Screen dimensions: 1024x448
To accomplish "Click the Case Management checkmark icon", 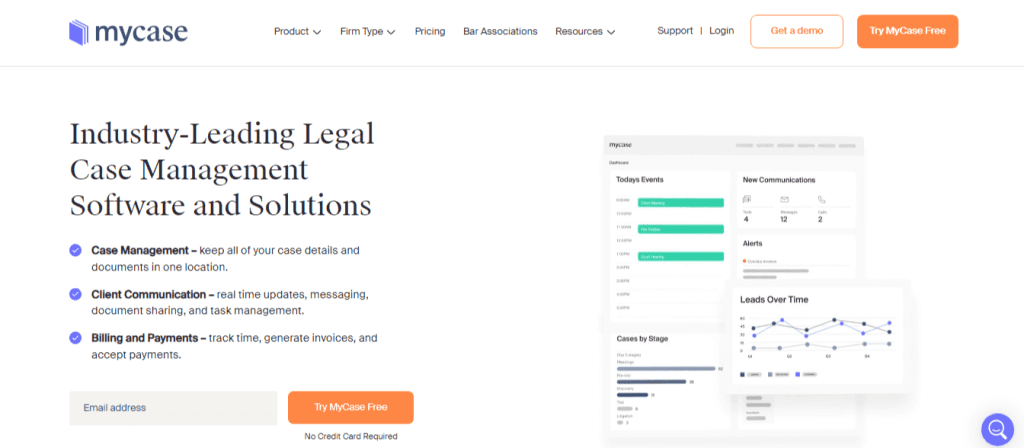I will (x=76, y=250).
